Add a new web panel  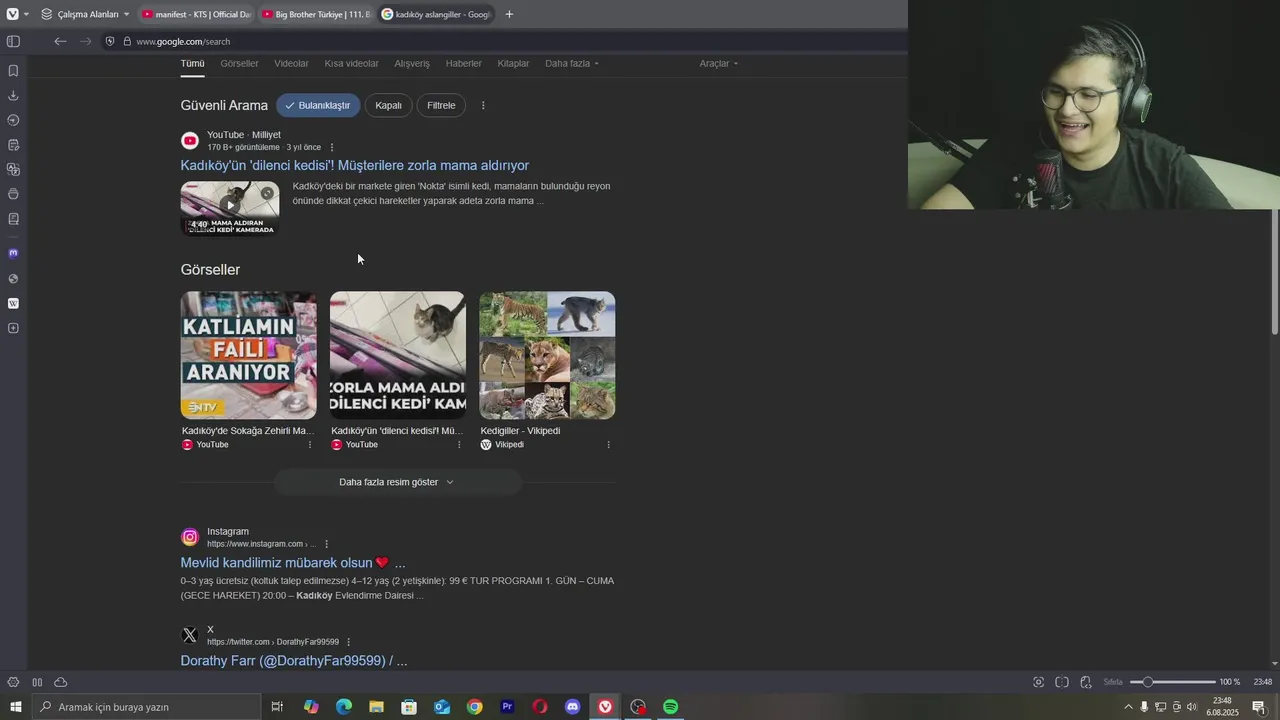coord(13,328)
